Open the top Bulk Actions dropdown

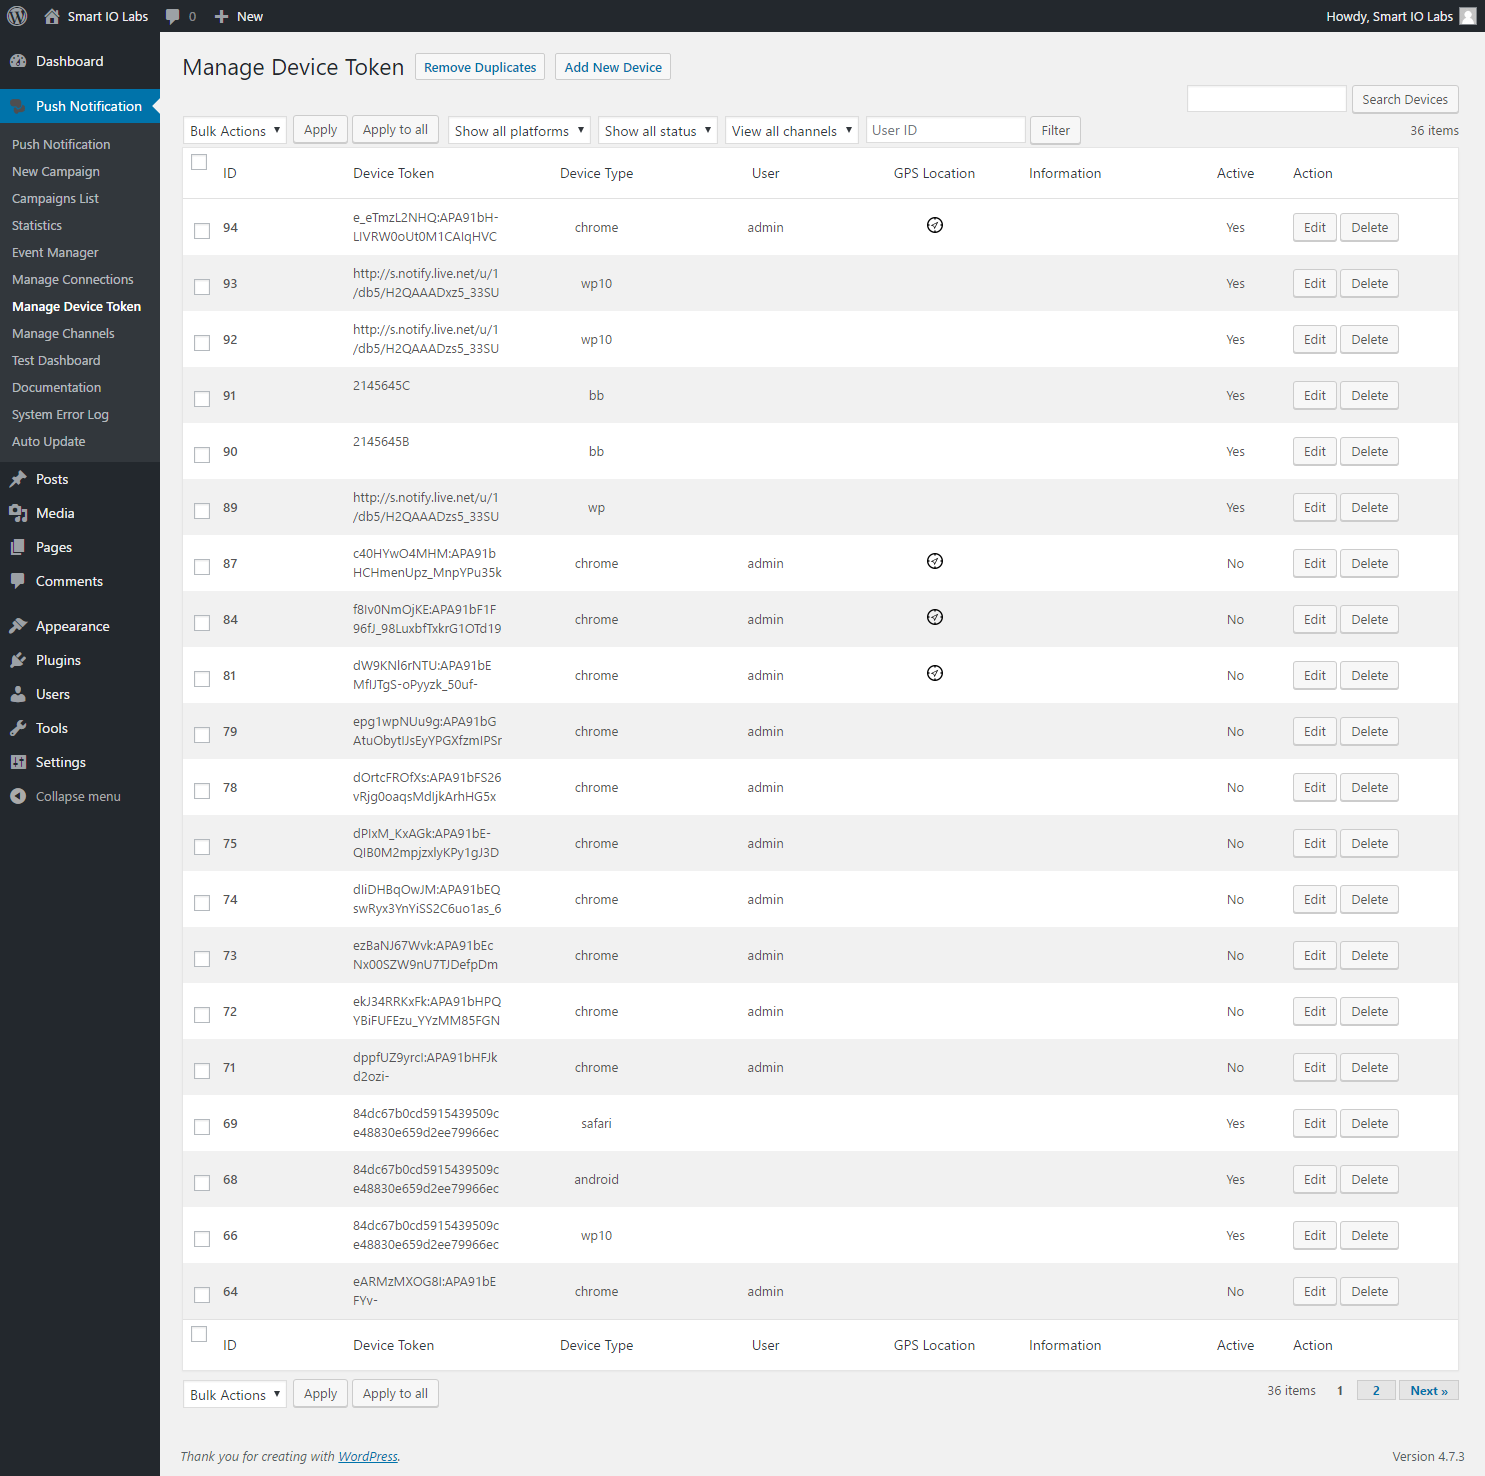pos(234,131)
